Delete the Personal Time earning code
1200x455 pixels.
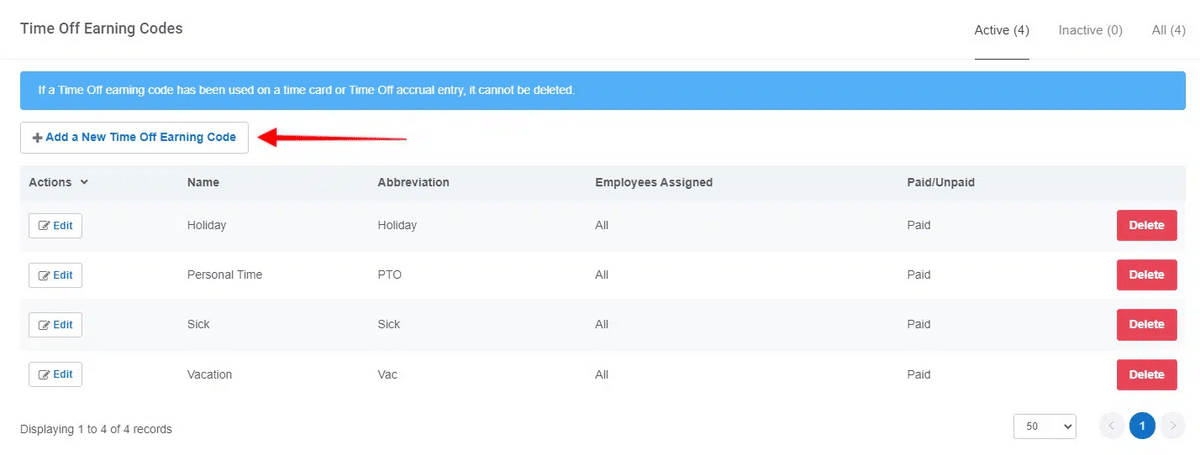(1146, 275)
